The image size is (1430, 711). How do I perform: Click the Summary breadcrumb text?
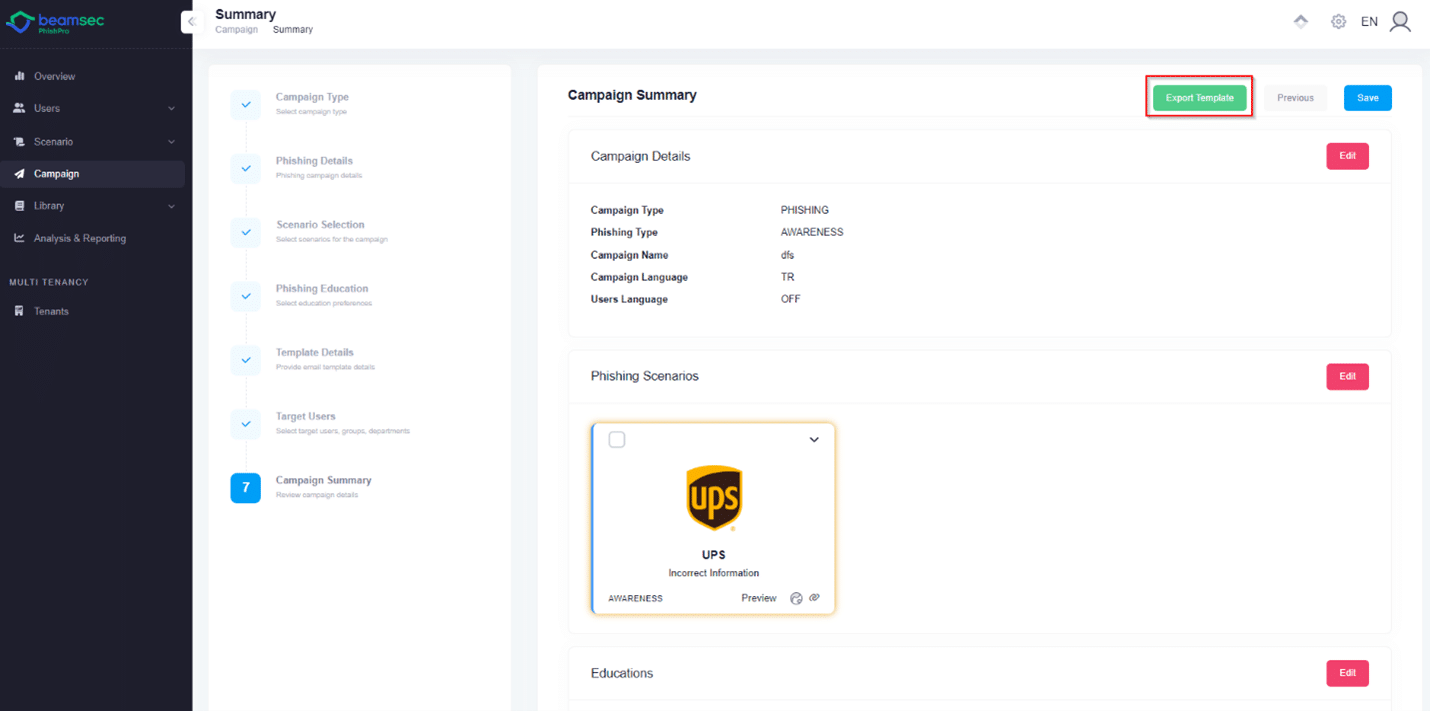pos(293,30)
